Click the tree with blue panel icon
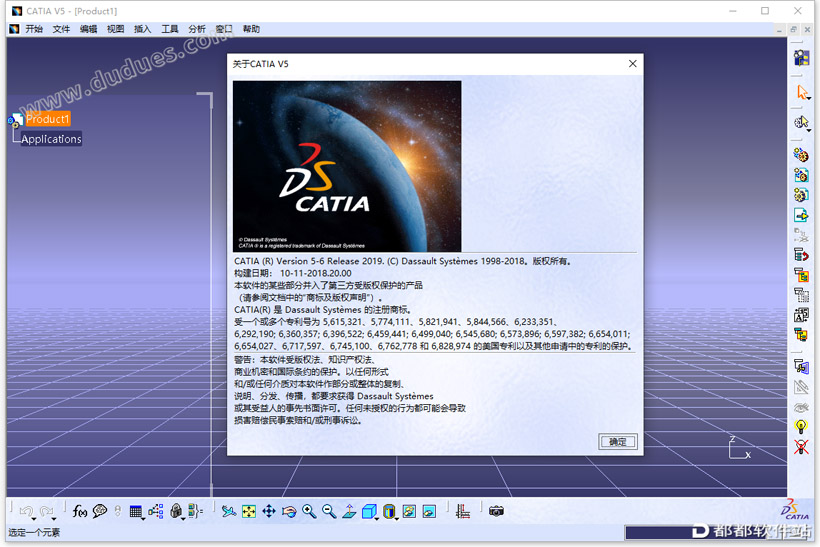The image size is (820, 547). (801, 367)
